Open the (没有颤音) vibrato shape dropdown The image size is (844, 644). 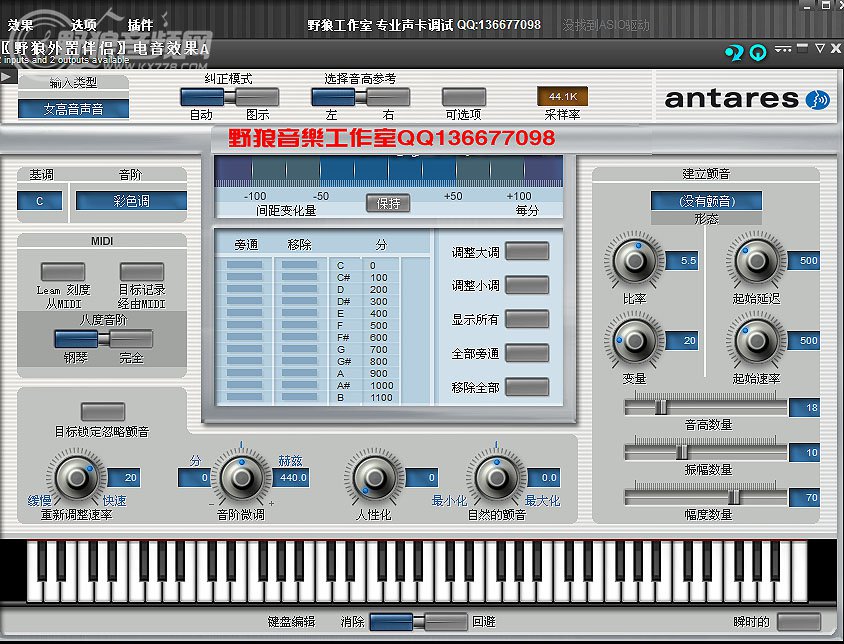pos(706,201)
